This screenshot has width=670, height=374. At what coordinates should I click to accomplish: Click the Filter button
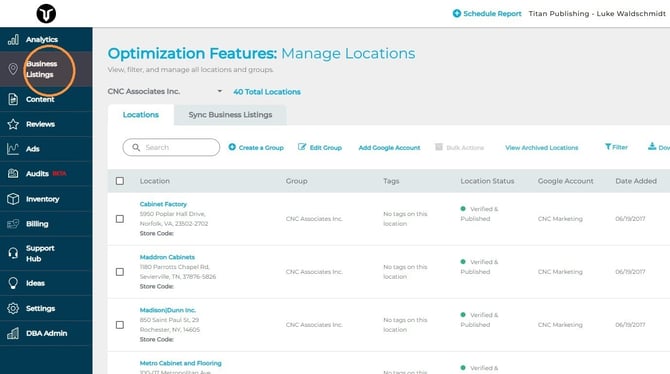pos(616,147)
